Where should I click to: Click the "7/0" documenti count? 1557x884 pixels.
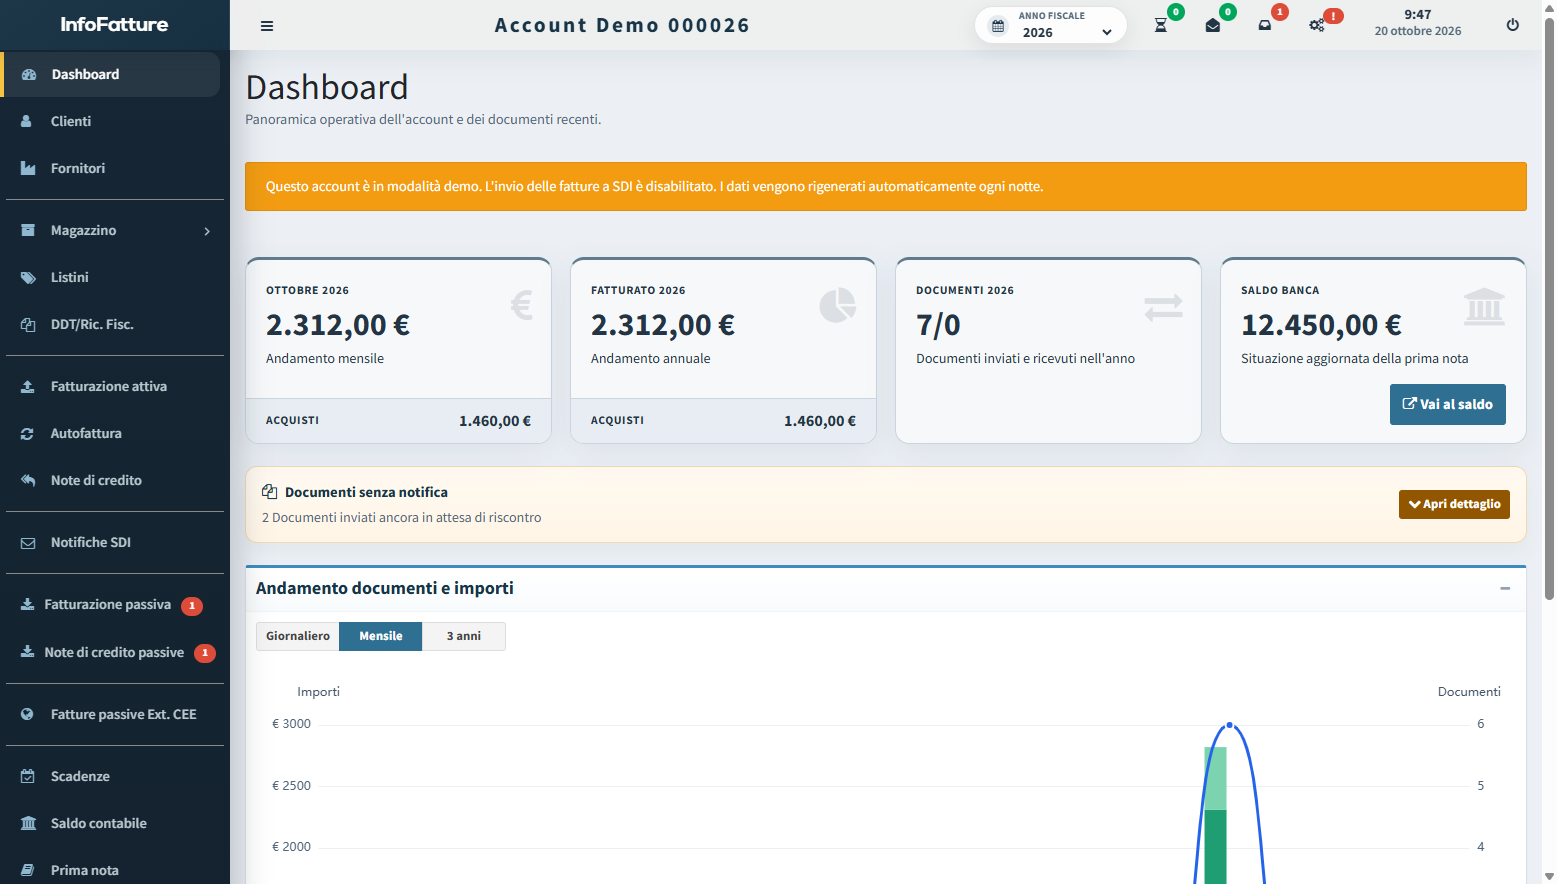tap(938, 325)
